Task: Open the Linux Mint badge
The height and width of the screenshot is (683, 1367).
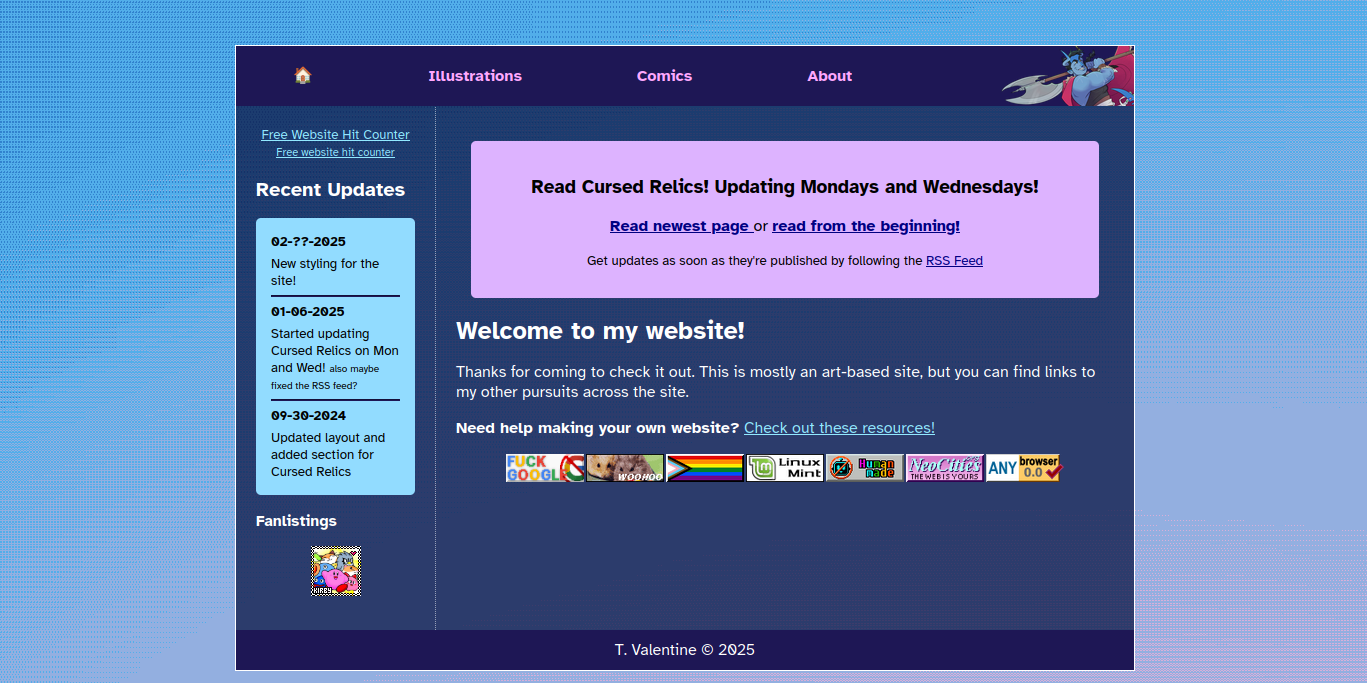Action: pos(785,468)
